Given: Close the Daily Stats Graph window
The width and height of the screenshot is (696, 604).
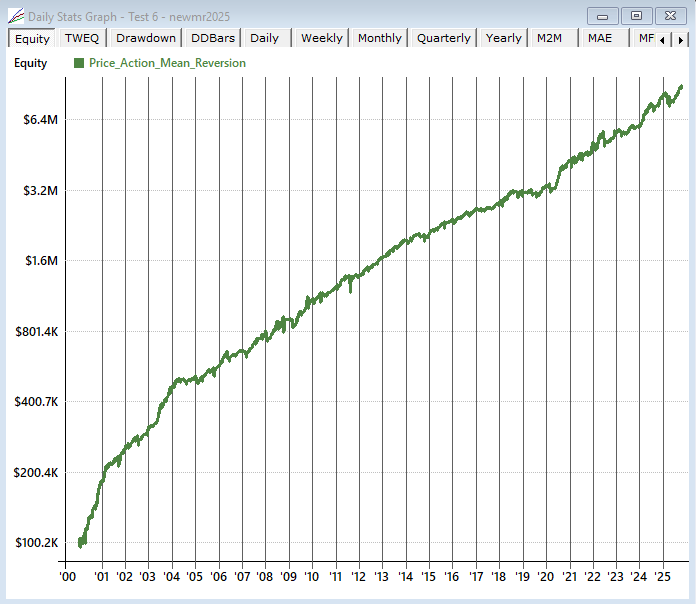Looking at the screenshot, I should pyautogui.click(x=670, y=16).
